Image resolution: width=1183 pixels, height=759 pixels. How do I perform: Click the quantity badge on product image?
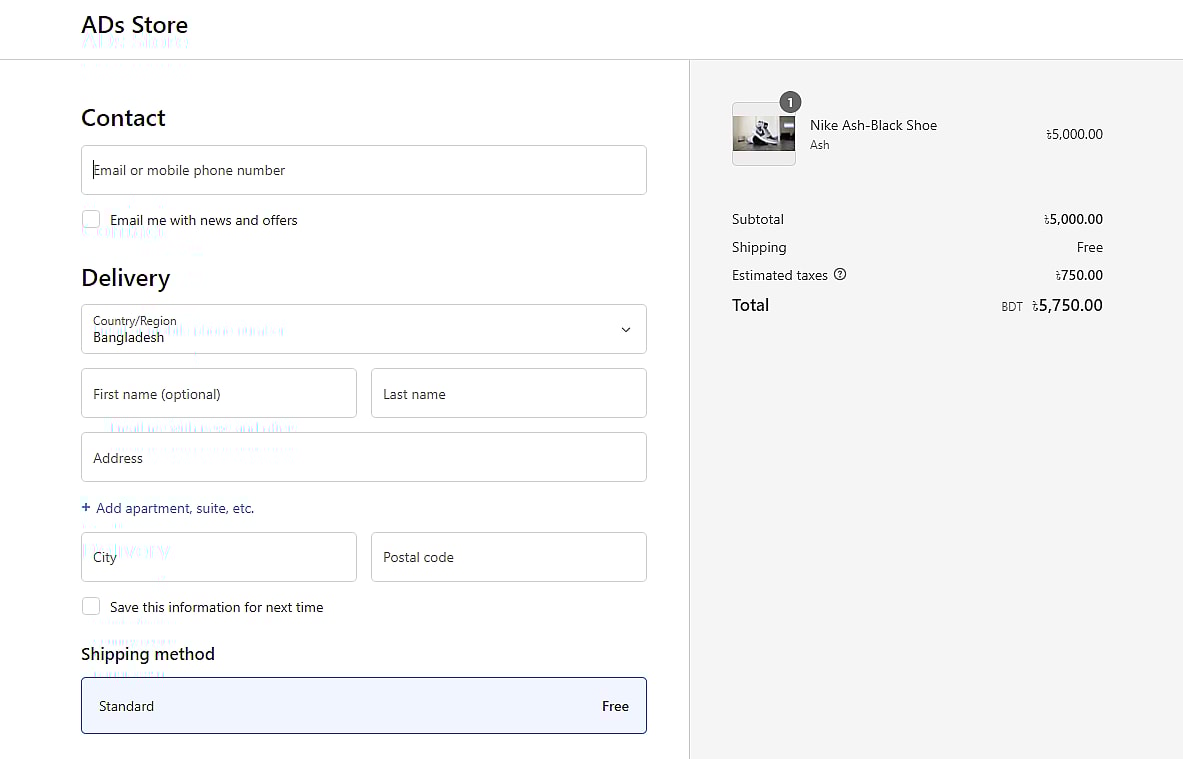(790, 103)
